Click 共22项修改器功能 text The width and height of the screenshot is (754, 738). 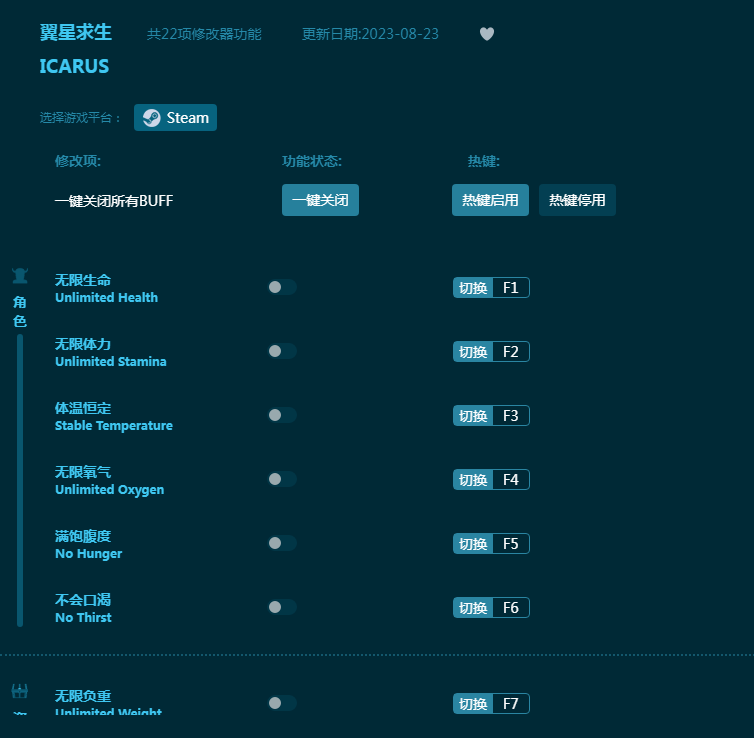tap(204, 34)
